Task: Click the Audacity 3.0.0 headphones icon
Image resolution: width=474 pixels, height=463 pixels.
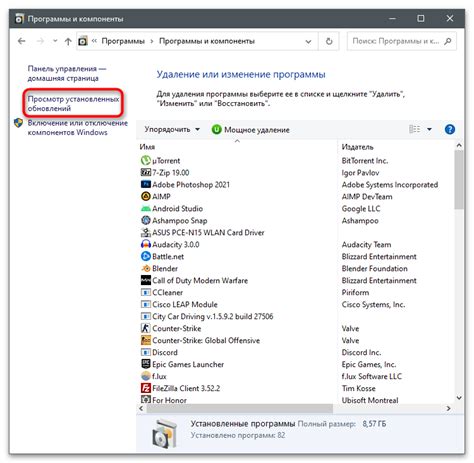Action: 146,245
